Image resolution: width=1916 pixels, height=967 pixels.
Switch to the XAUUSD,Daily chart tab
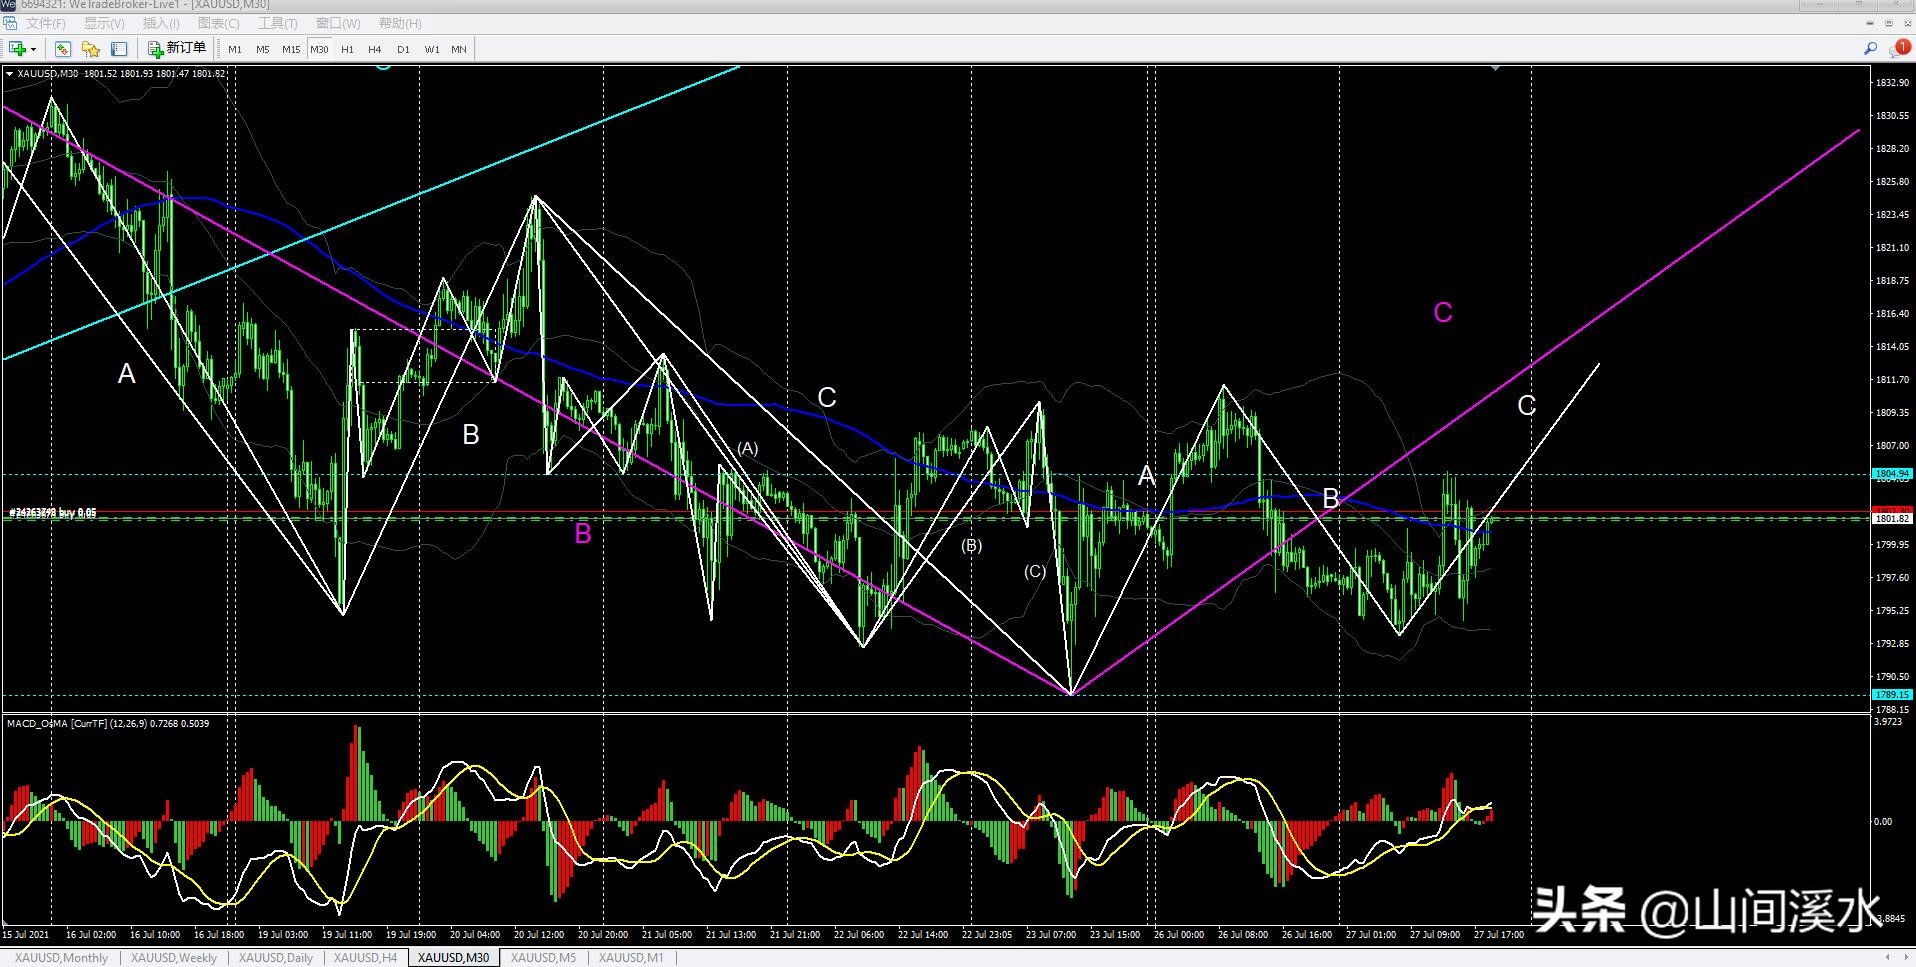pyautogui.click(x=276, y=958)
